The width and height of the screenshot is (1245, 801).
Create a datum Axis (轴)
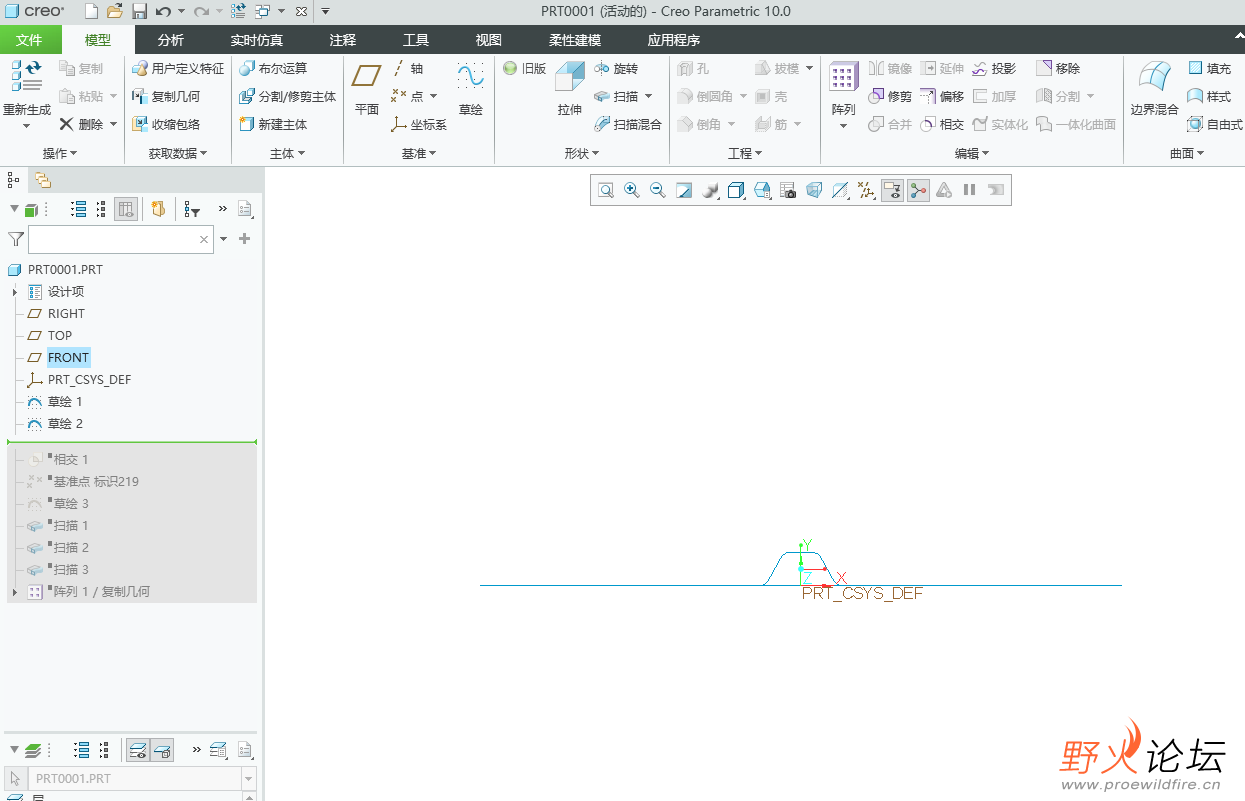pos(407,68)
